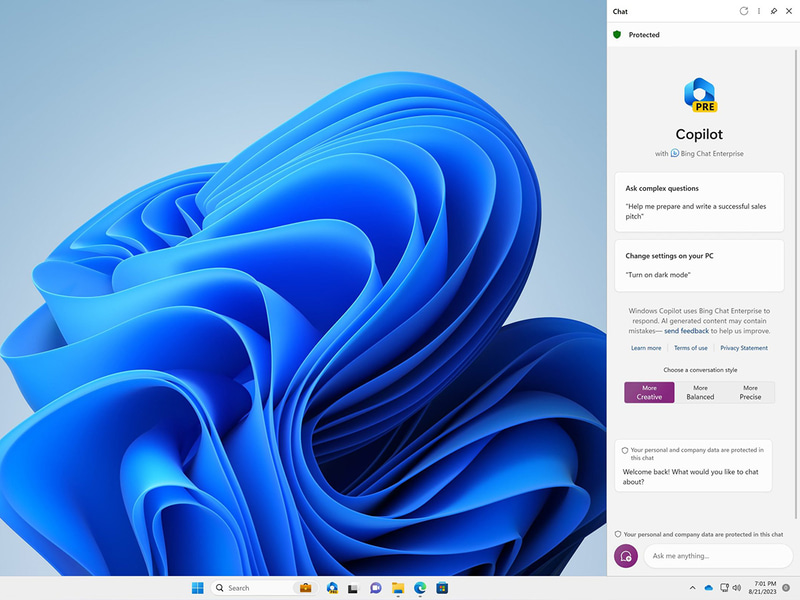This screenshot has width=800, height=600.
Task: Pin the Copilot panel
Action: tap(773, 11)
